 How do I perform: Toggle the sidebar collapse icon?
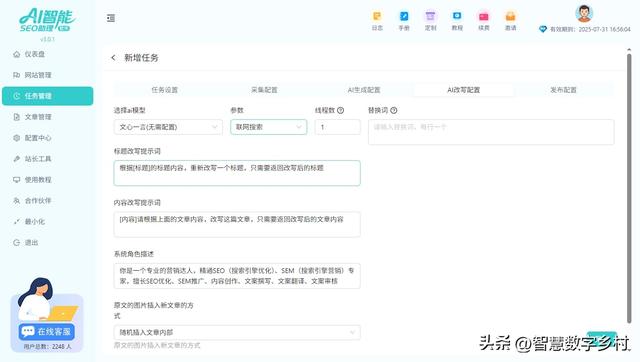pyautogui.click(x=111, y=18)
